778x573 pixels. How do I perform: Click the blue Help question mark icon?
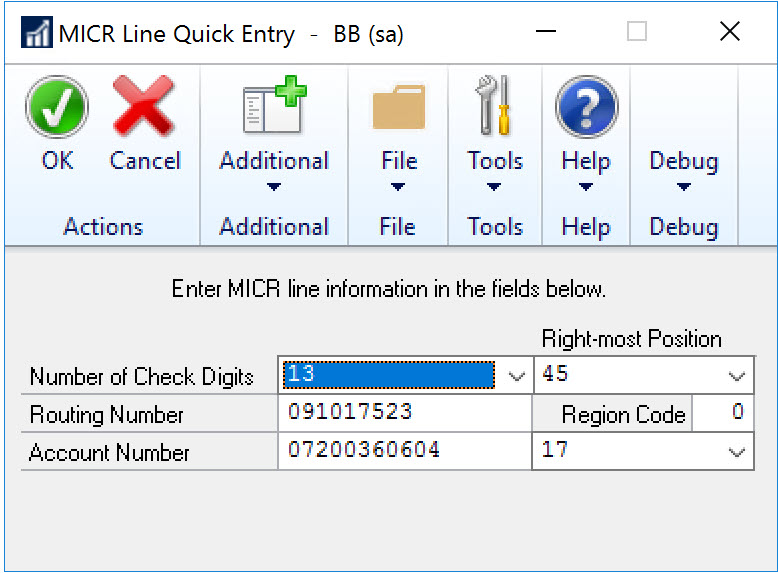coord(586,107)
